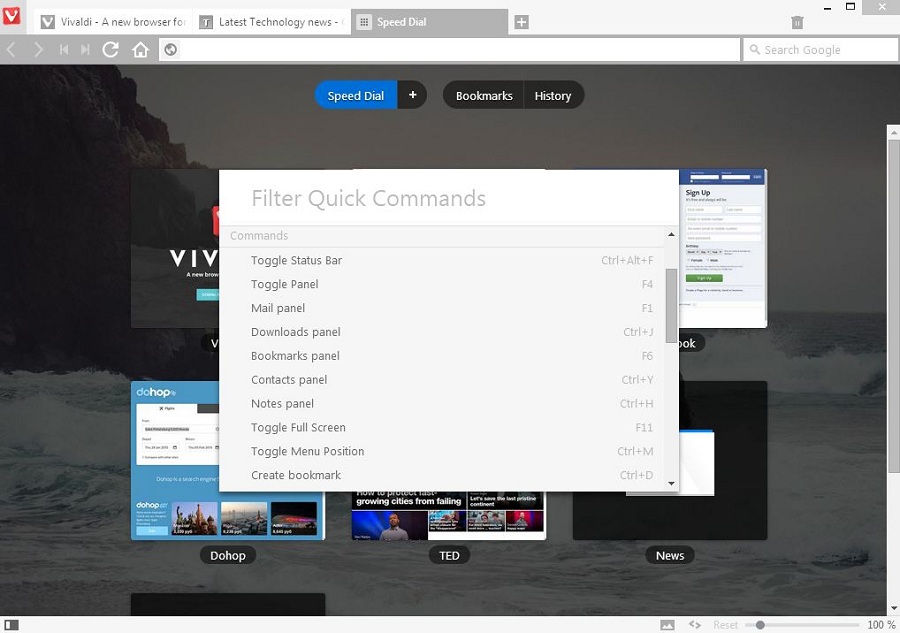Choose the Mail panel command
This screenshot has height=633, width=900.
coord(441,308)
